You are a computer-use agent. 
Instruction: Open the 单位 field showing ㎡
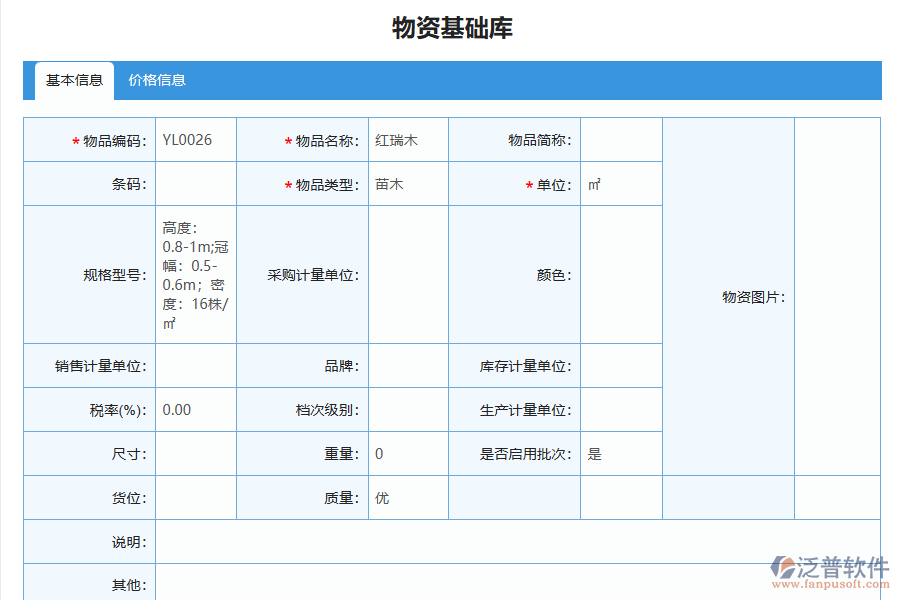pyautogui.click(x=621, y=184)
